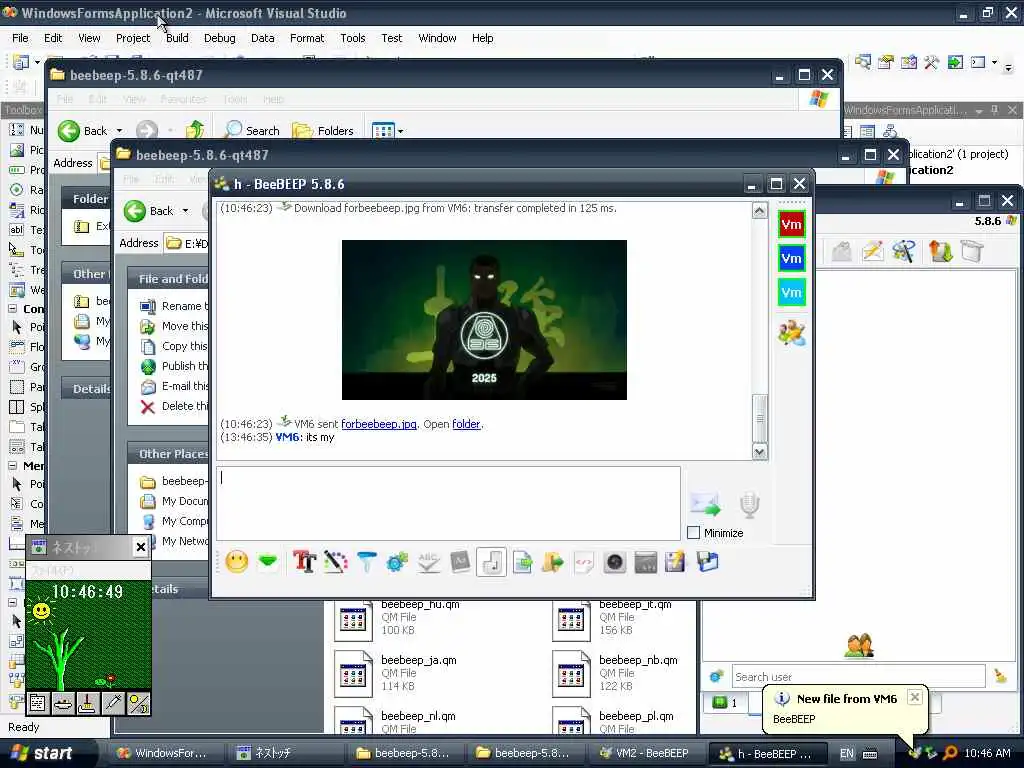The width and height of the screenshot is (1024, 768).
Task: Switch to VM2 - BeeBEEP taskbar button
Action: pyautogui.click(x=645, y=753)
